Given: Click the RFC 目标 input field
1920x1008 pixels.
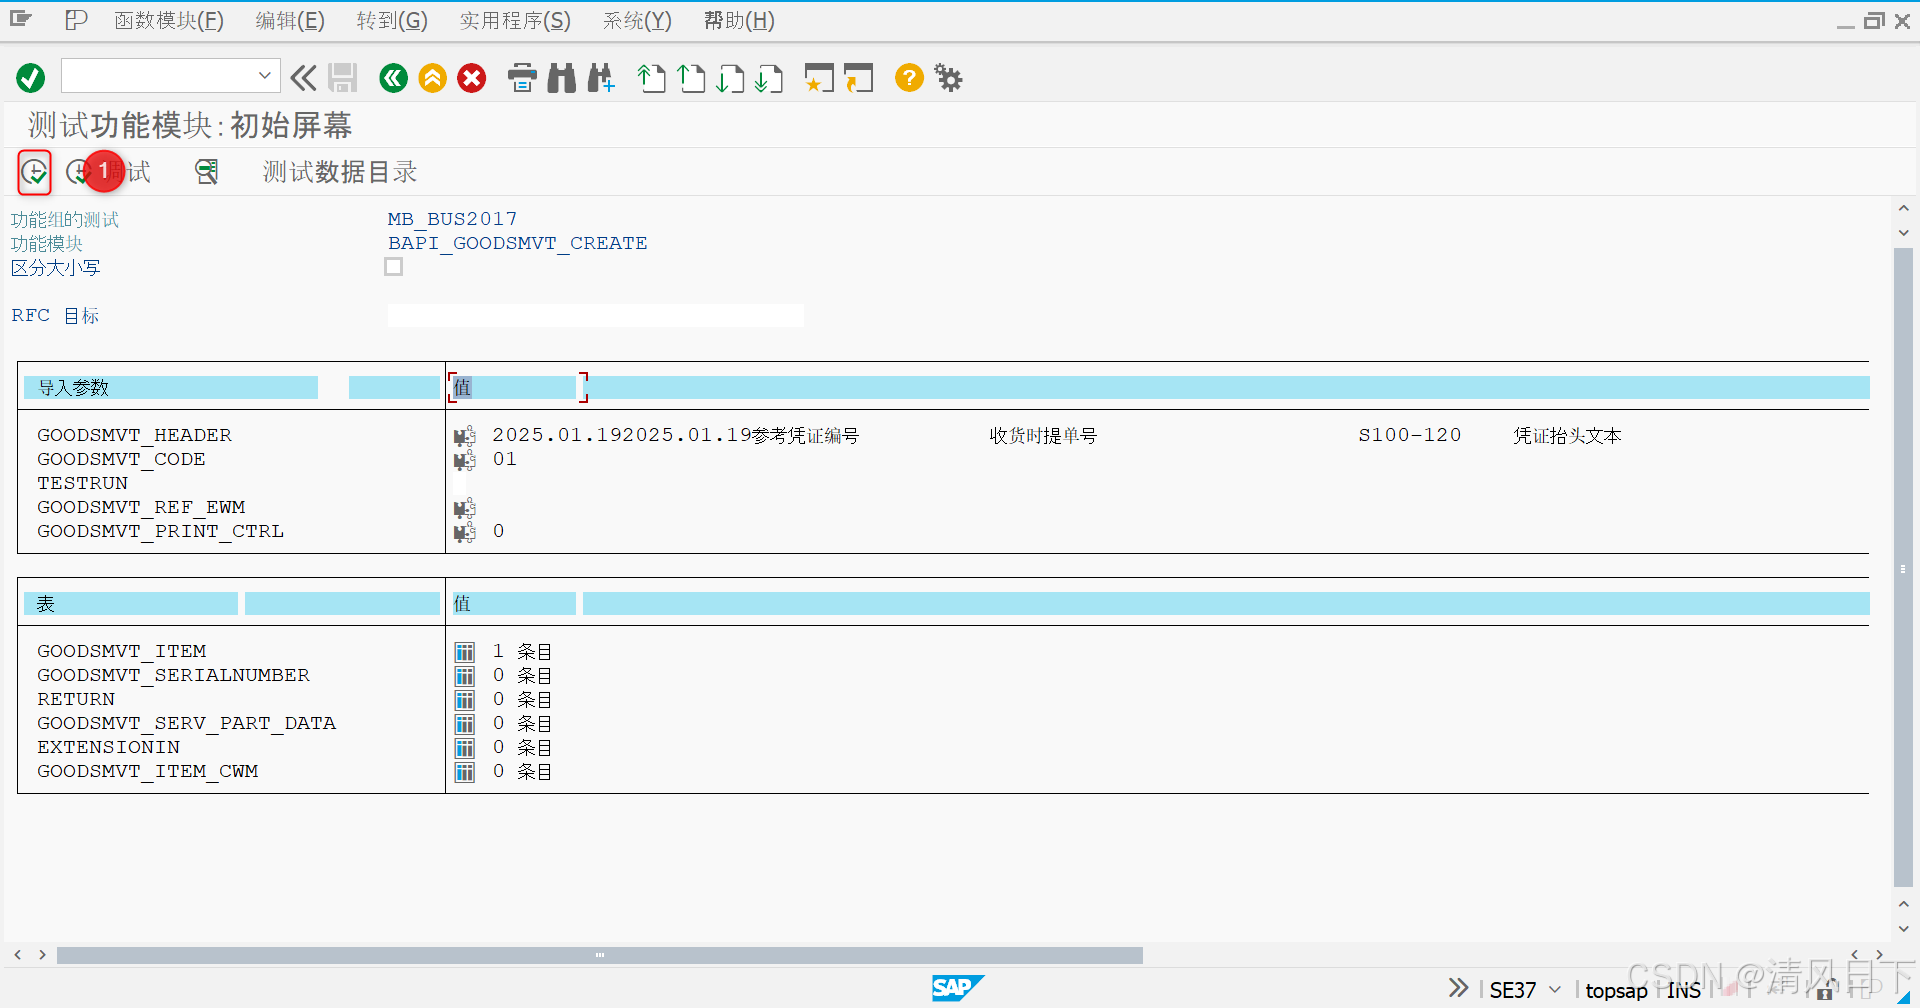Looking at the screenshot, I should [595, 314].
